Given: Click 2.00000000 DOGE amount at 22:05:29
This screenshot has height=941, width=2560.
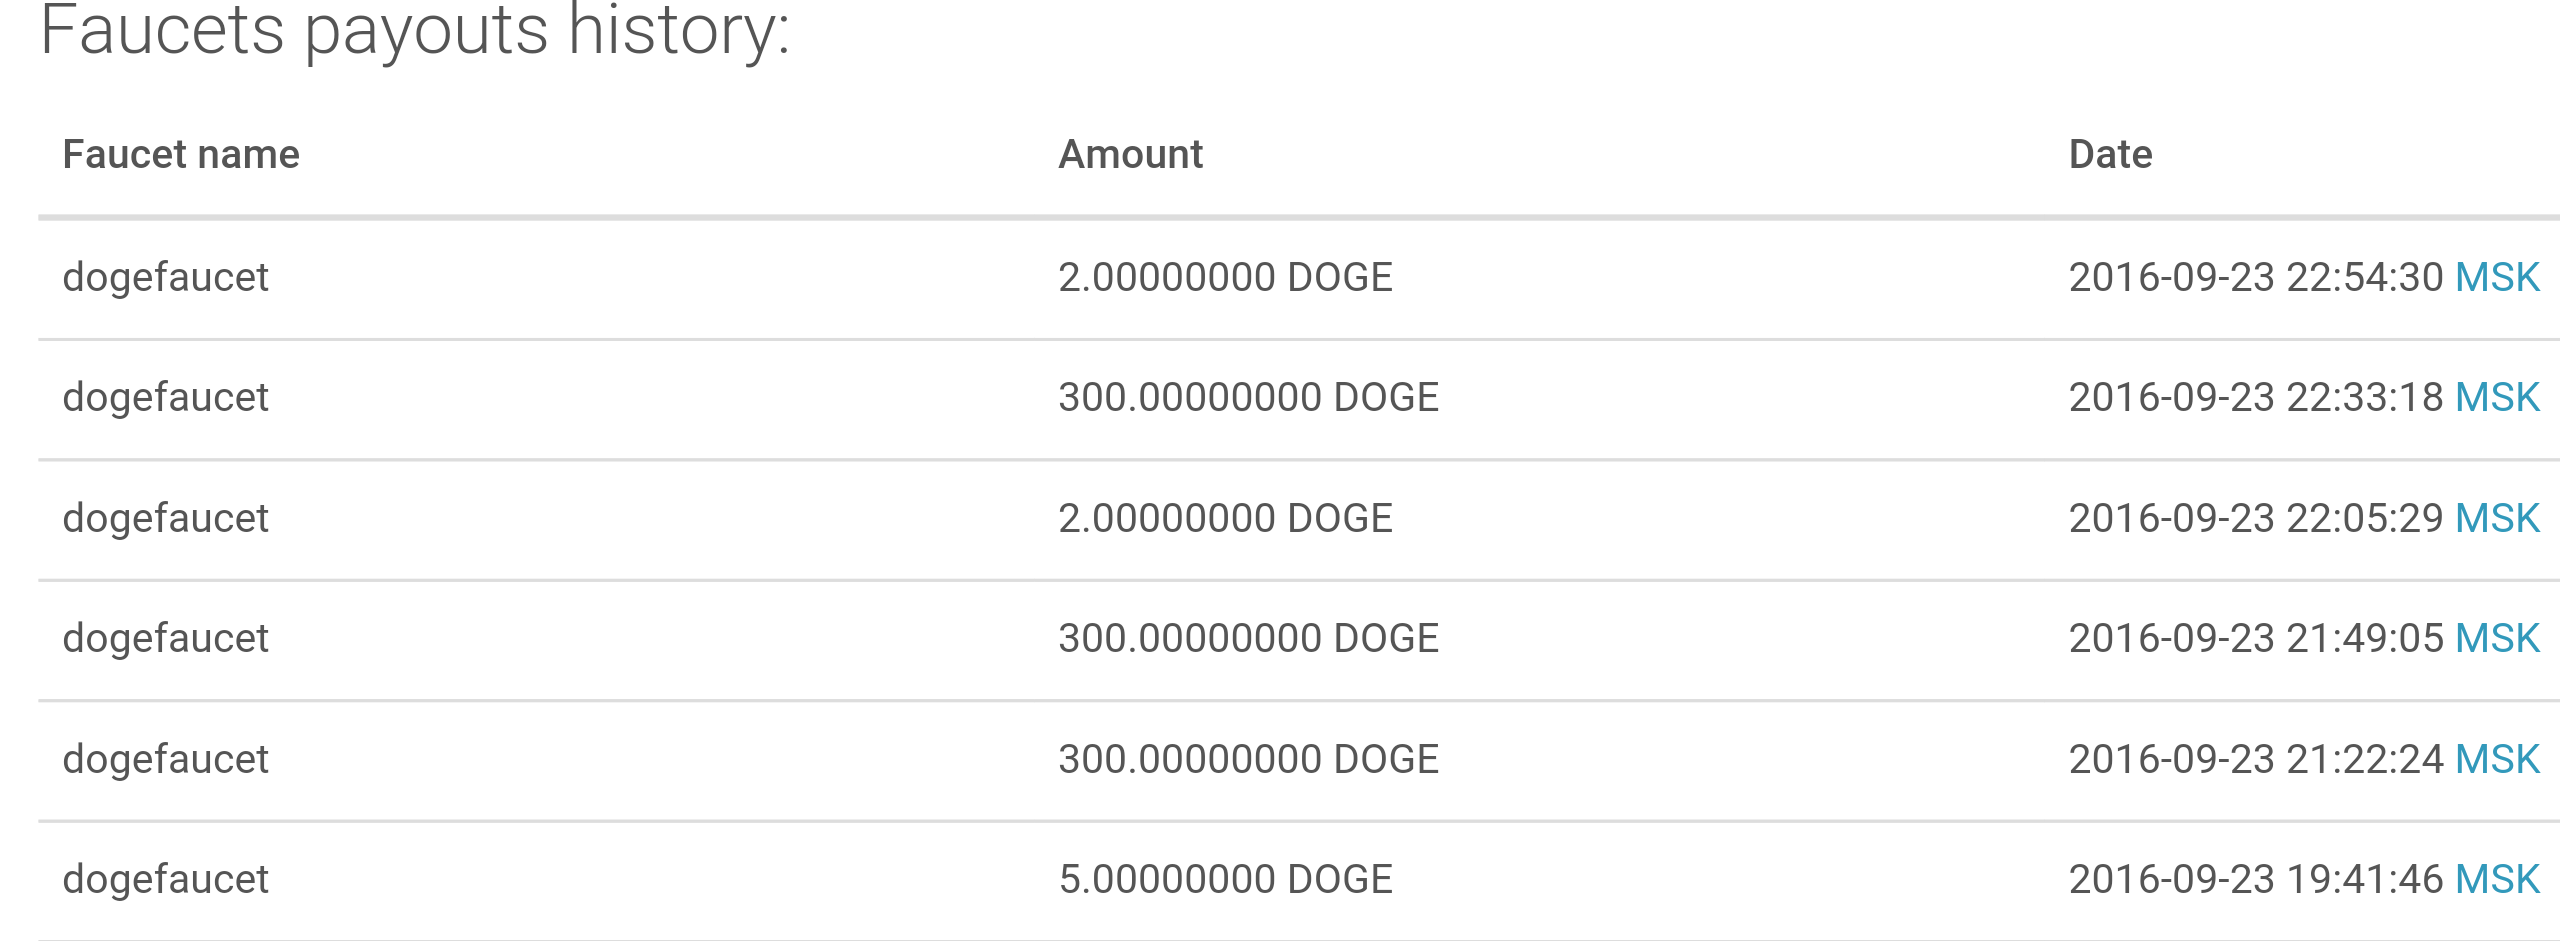Looking at the screenshot, I should (1225, 518).
